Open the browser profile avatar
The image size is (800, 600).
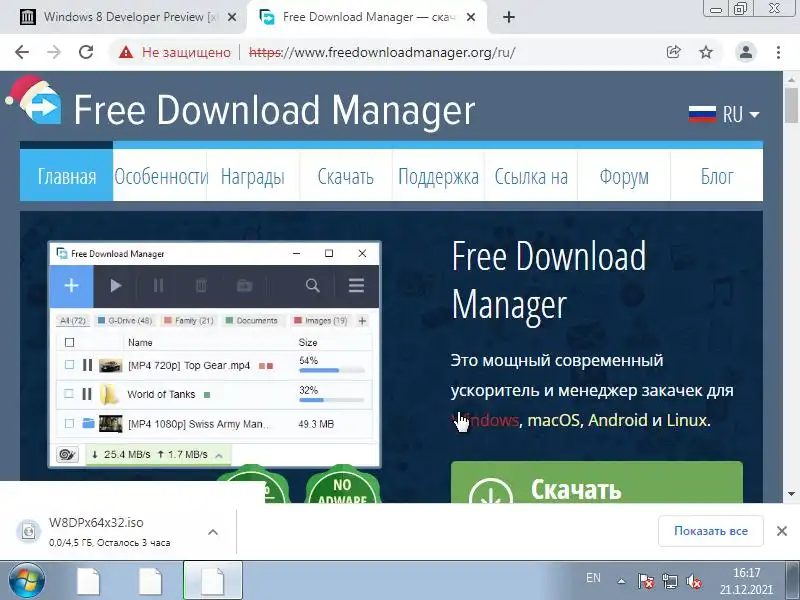click(745, 52)
